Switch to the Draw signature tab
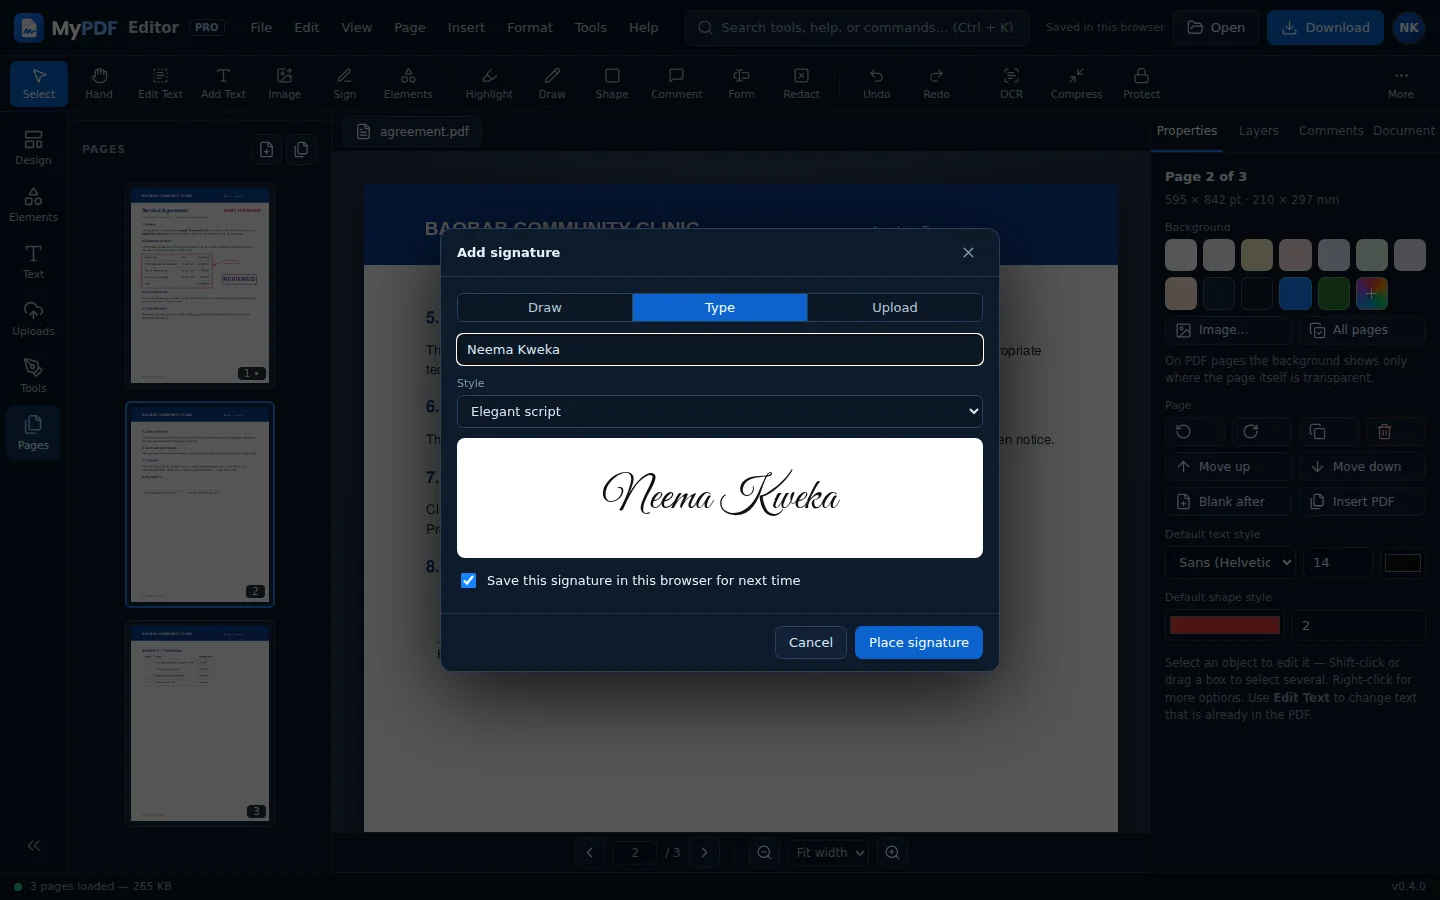1440x900 pixels. (545, 308)
